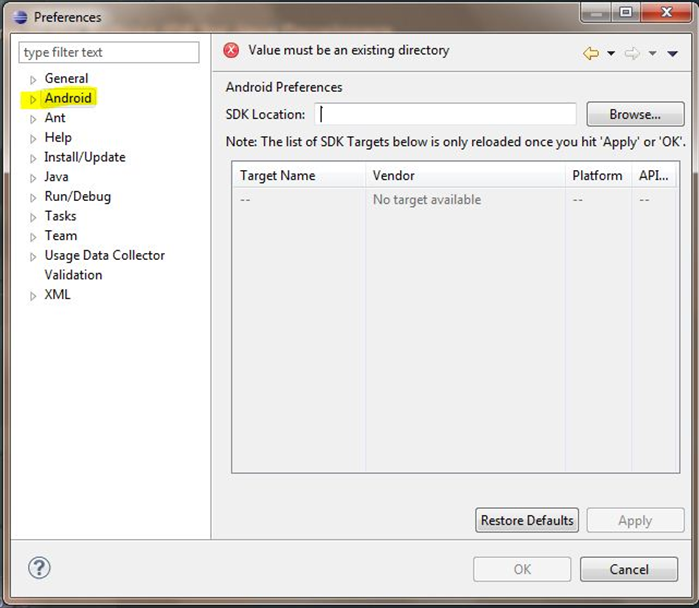The image size is (699, 608).
Task: Select General in the preferences tree
Action: 66,78
